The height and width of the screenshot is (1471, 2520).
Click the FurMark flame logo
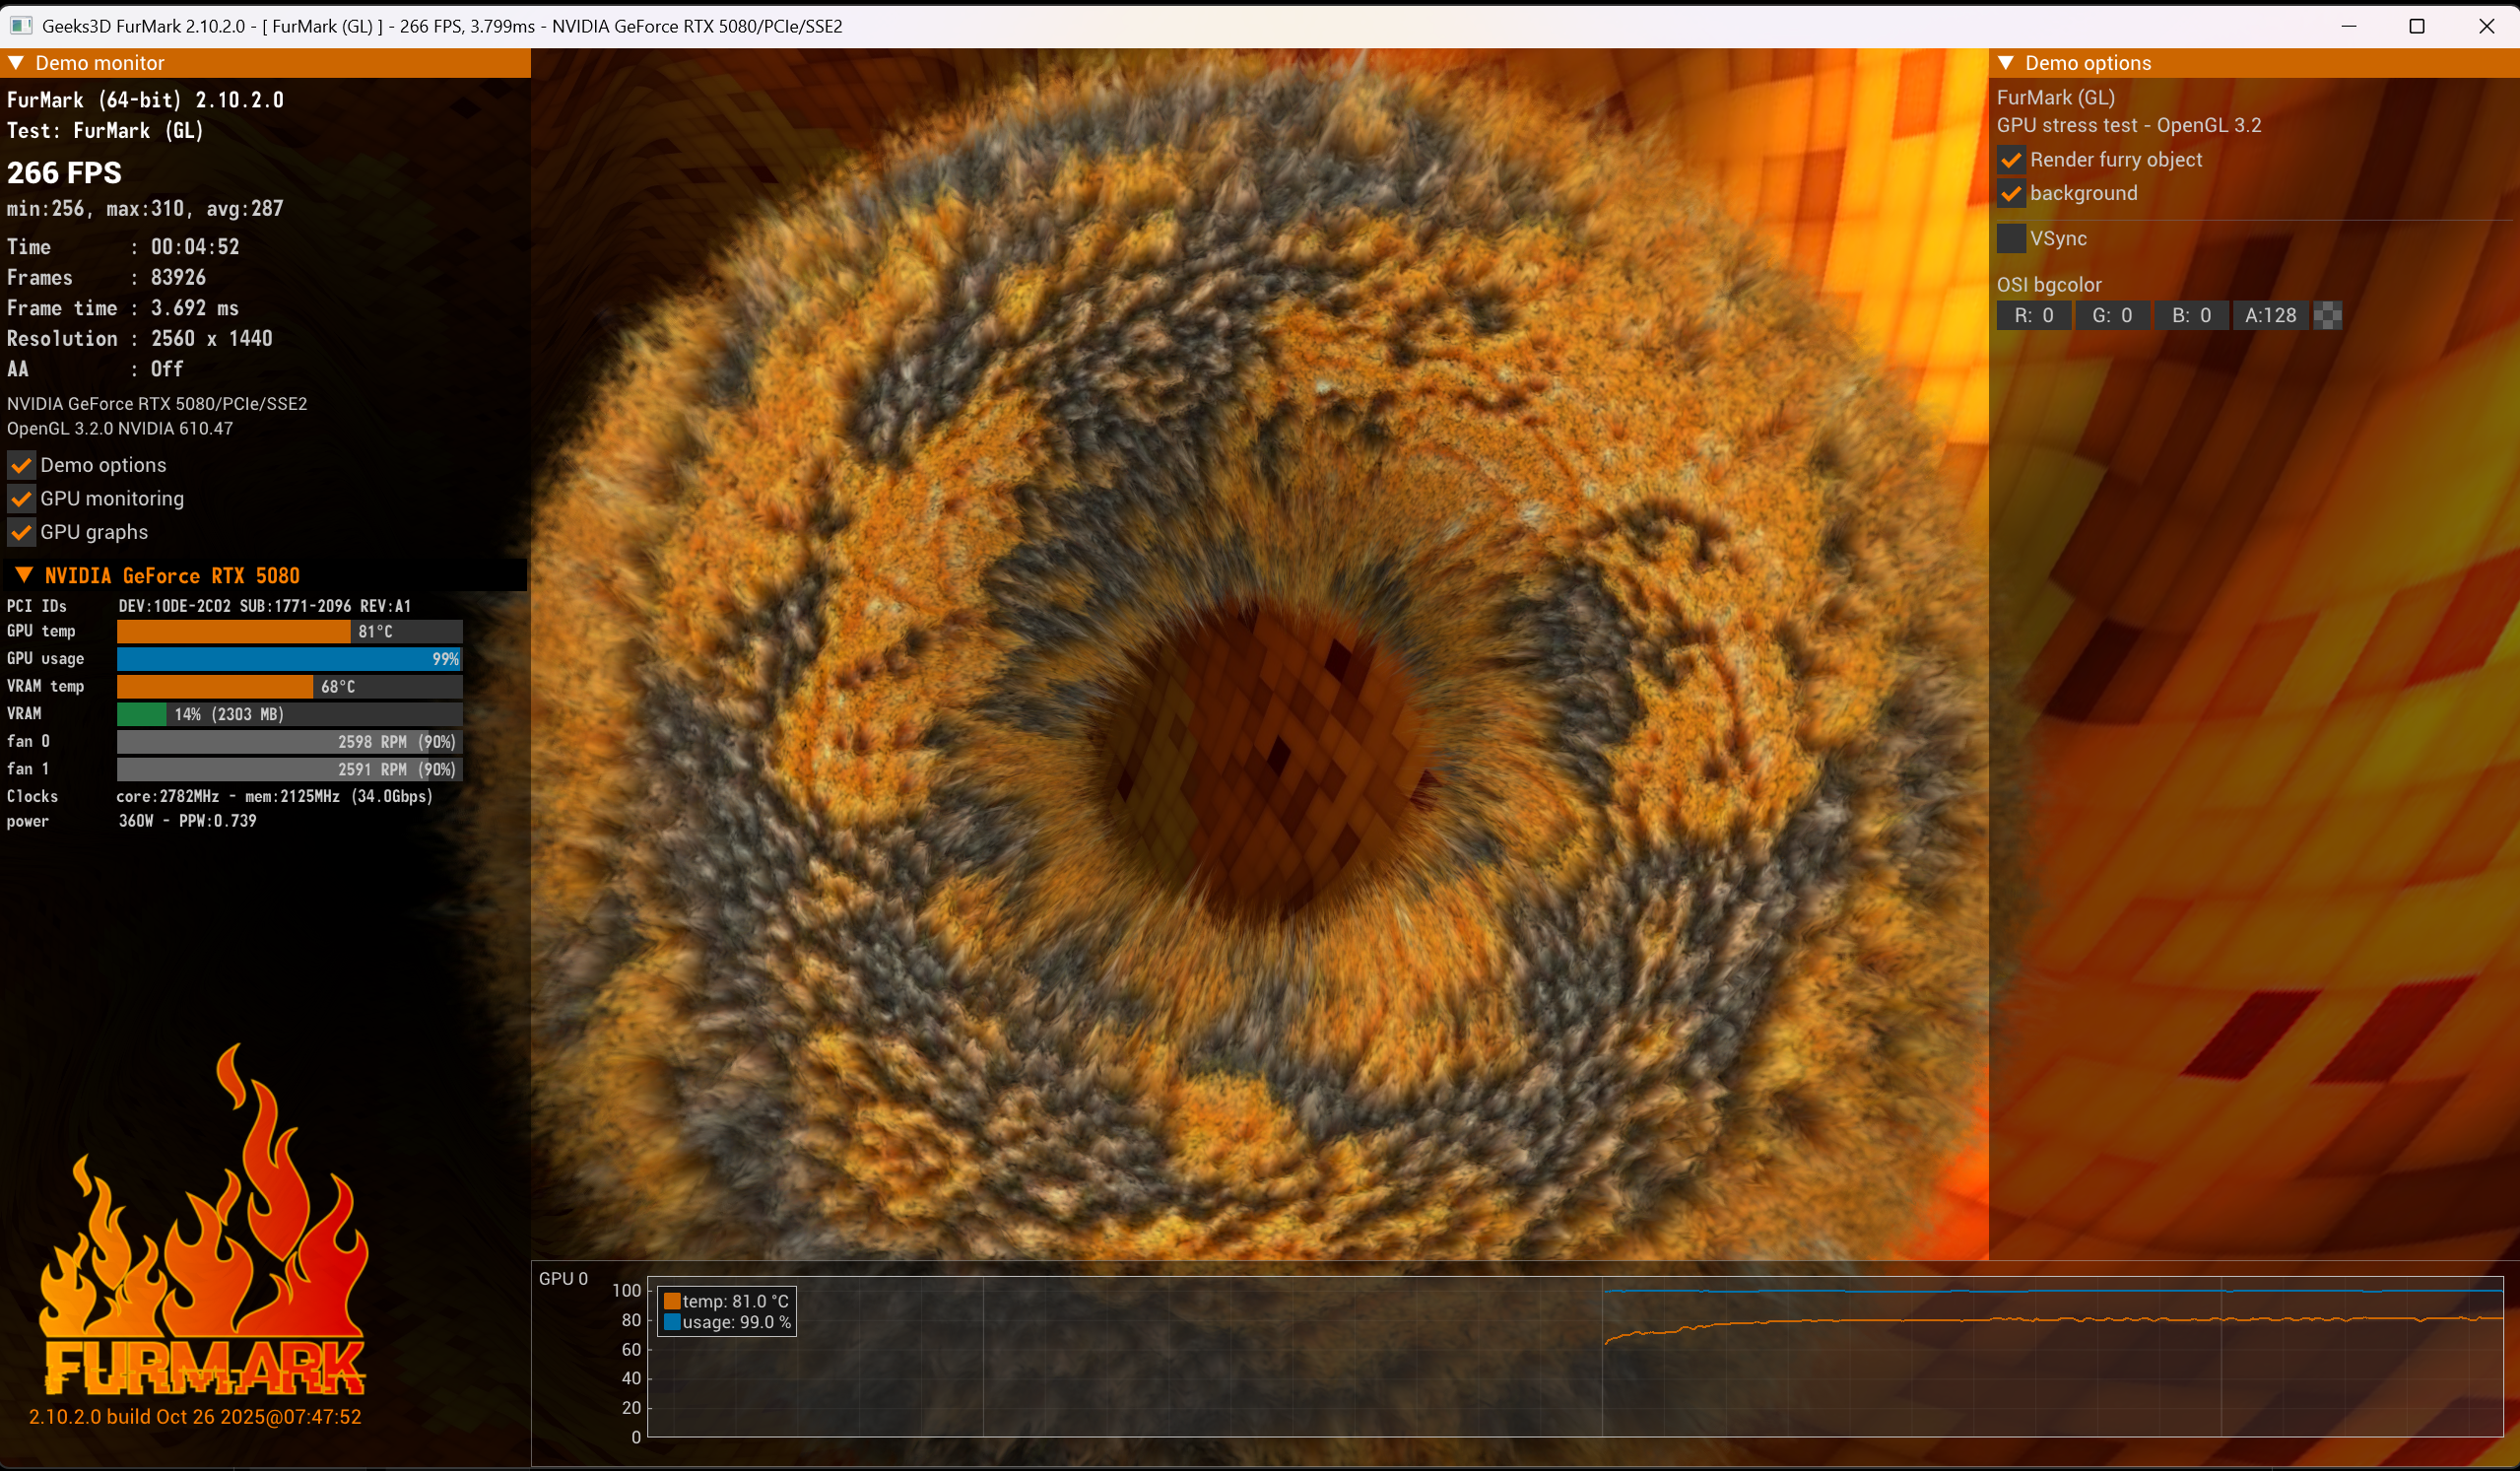point(203,1220)
